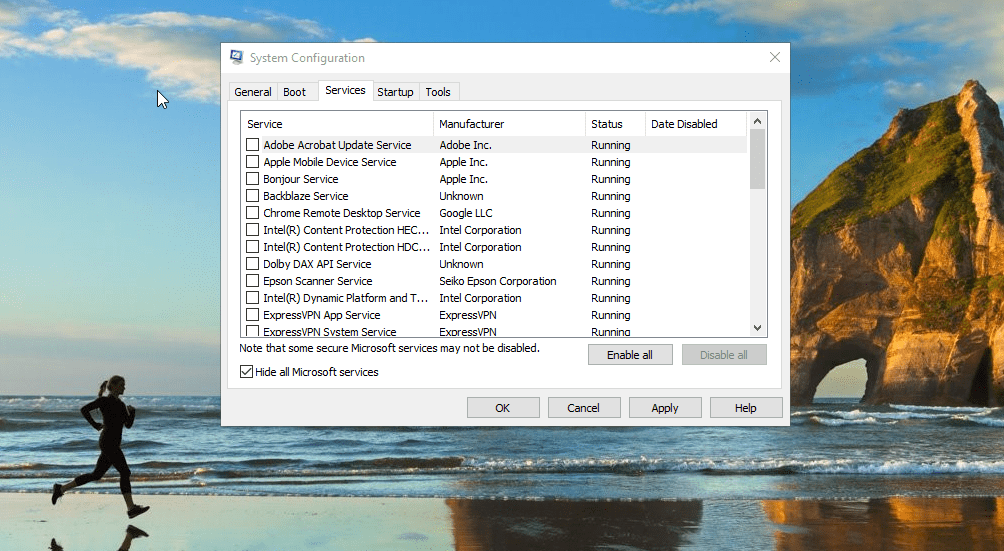The height and width of the screenshot is (551, 1004).
Task: Toggle the Backblaze Service checkbox
Action: click(253, 196)
